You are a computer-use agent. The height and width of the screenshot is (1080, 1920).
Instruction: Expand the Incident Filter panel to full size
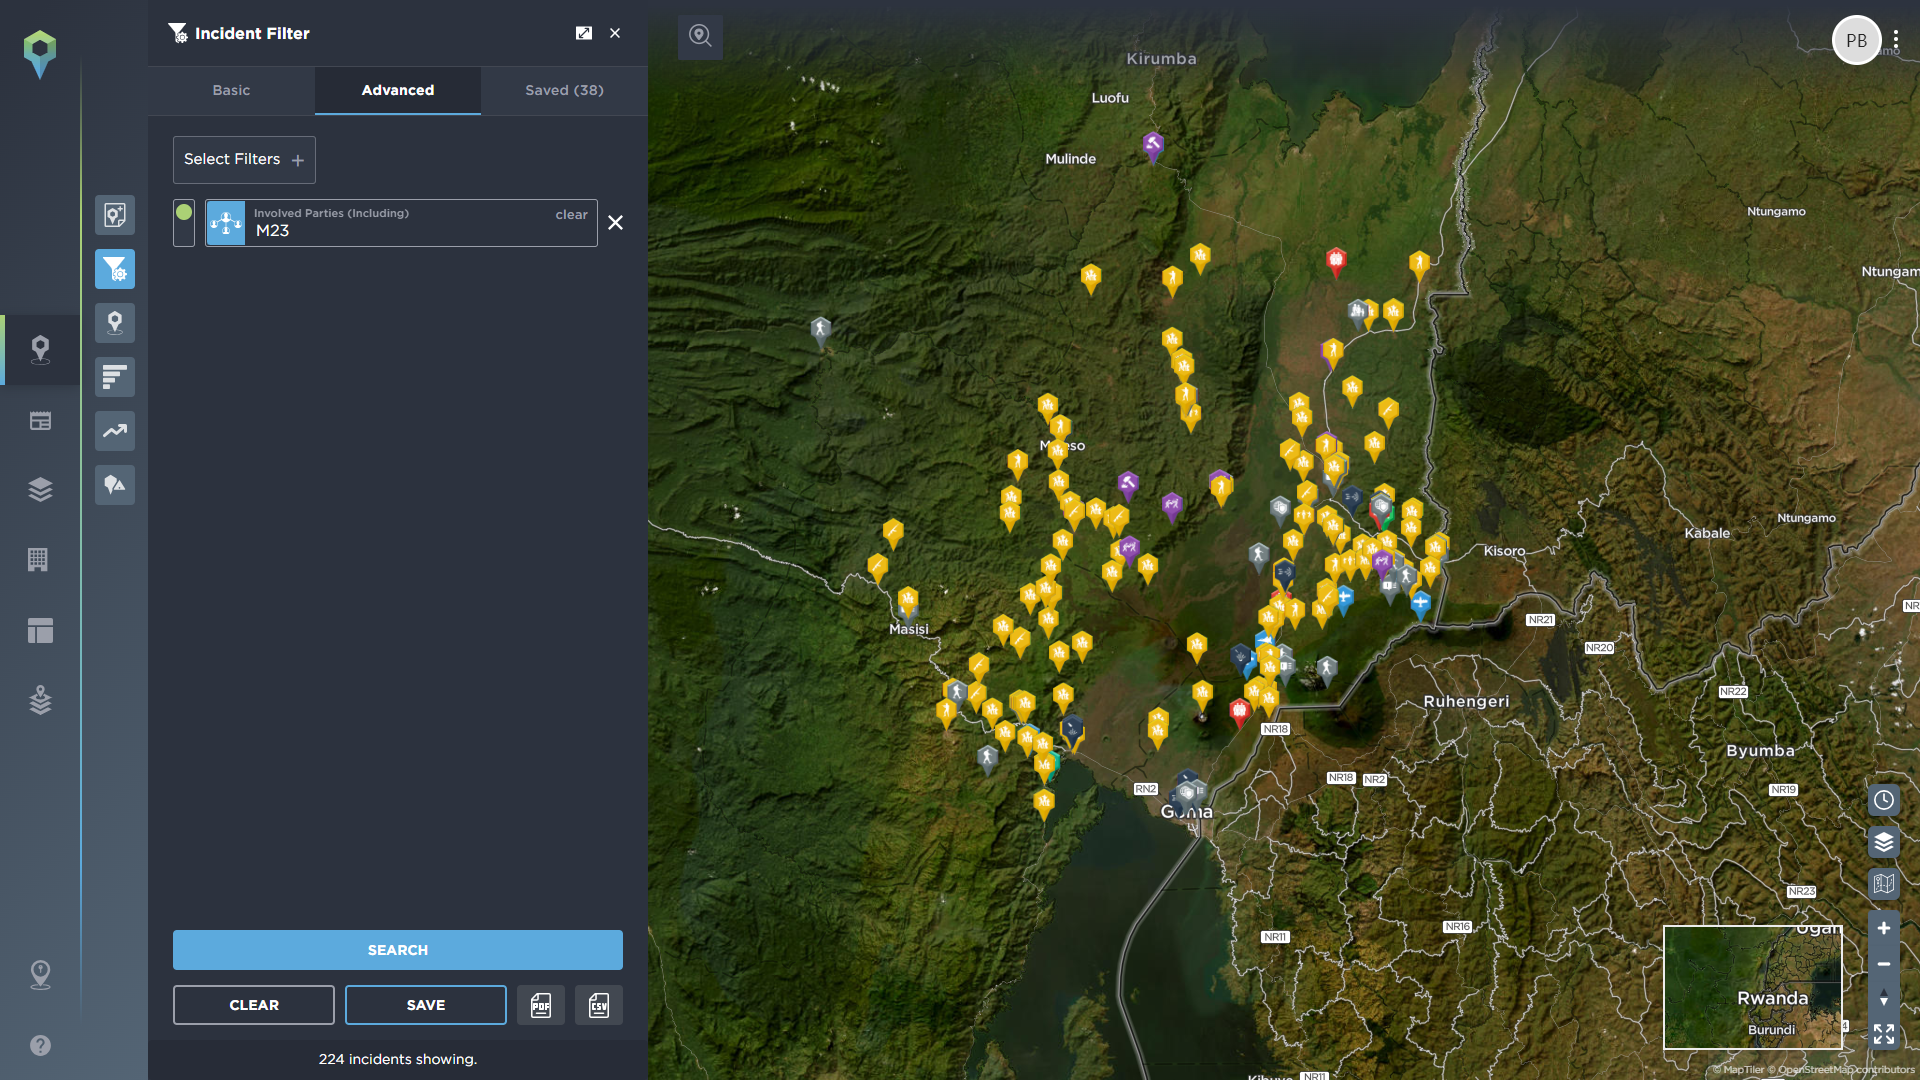pyautogui.click(x=584, y=33)
